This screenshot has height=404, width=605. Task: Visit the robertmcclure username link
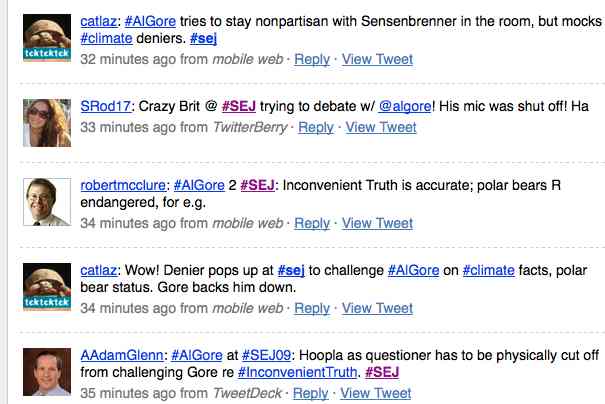tap(123, 185)
